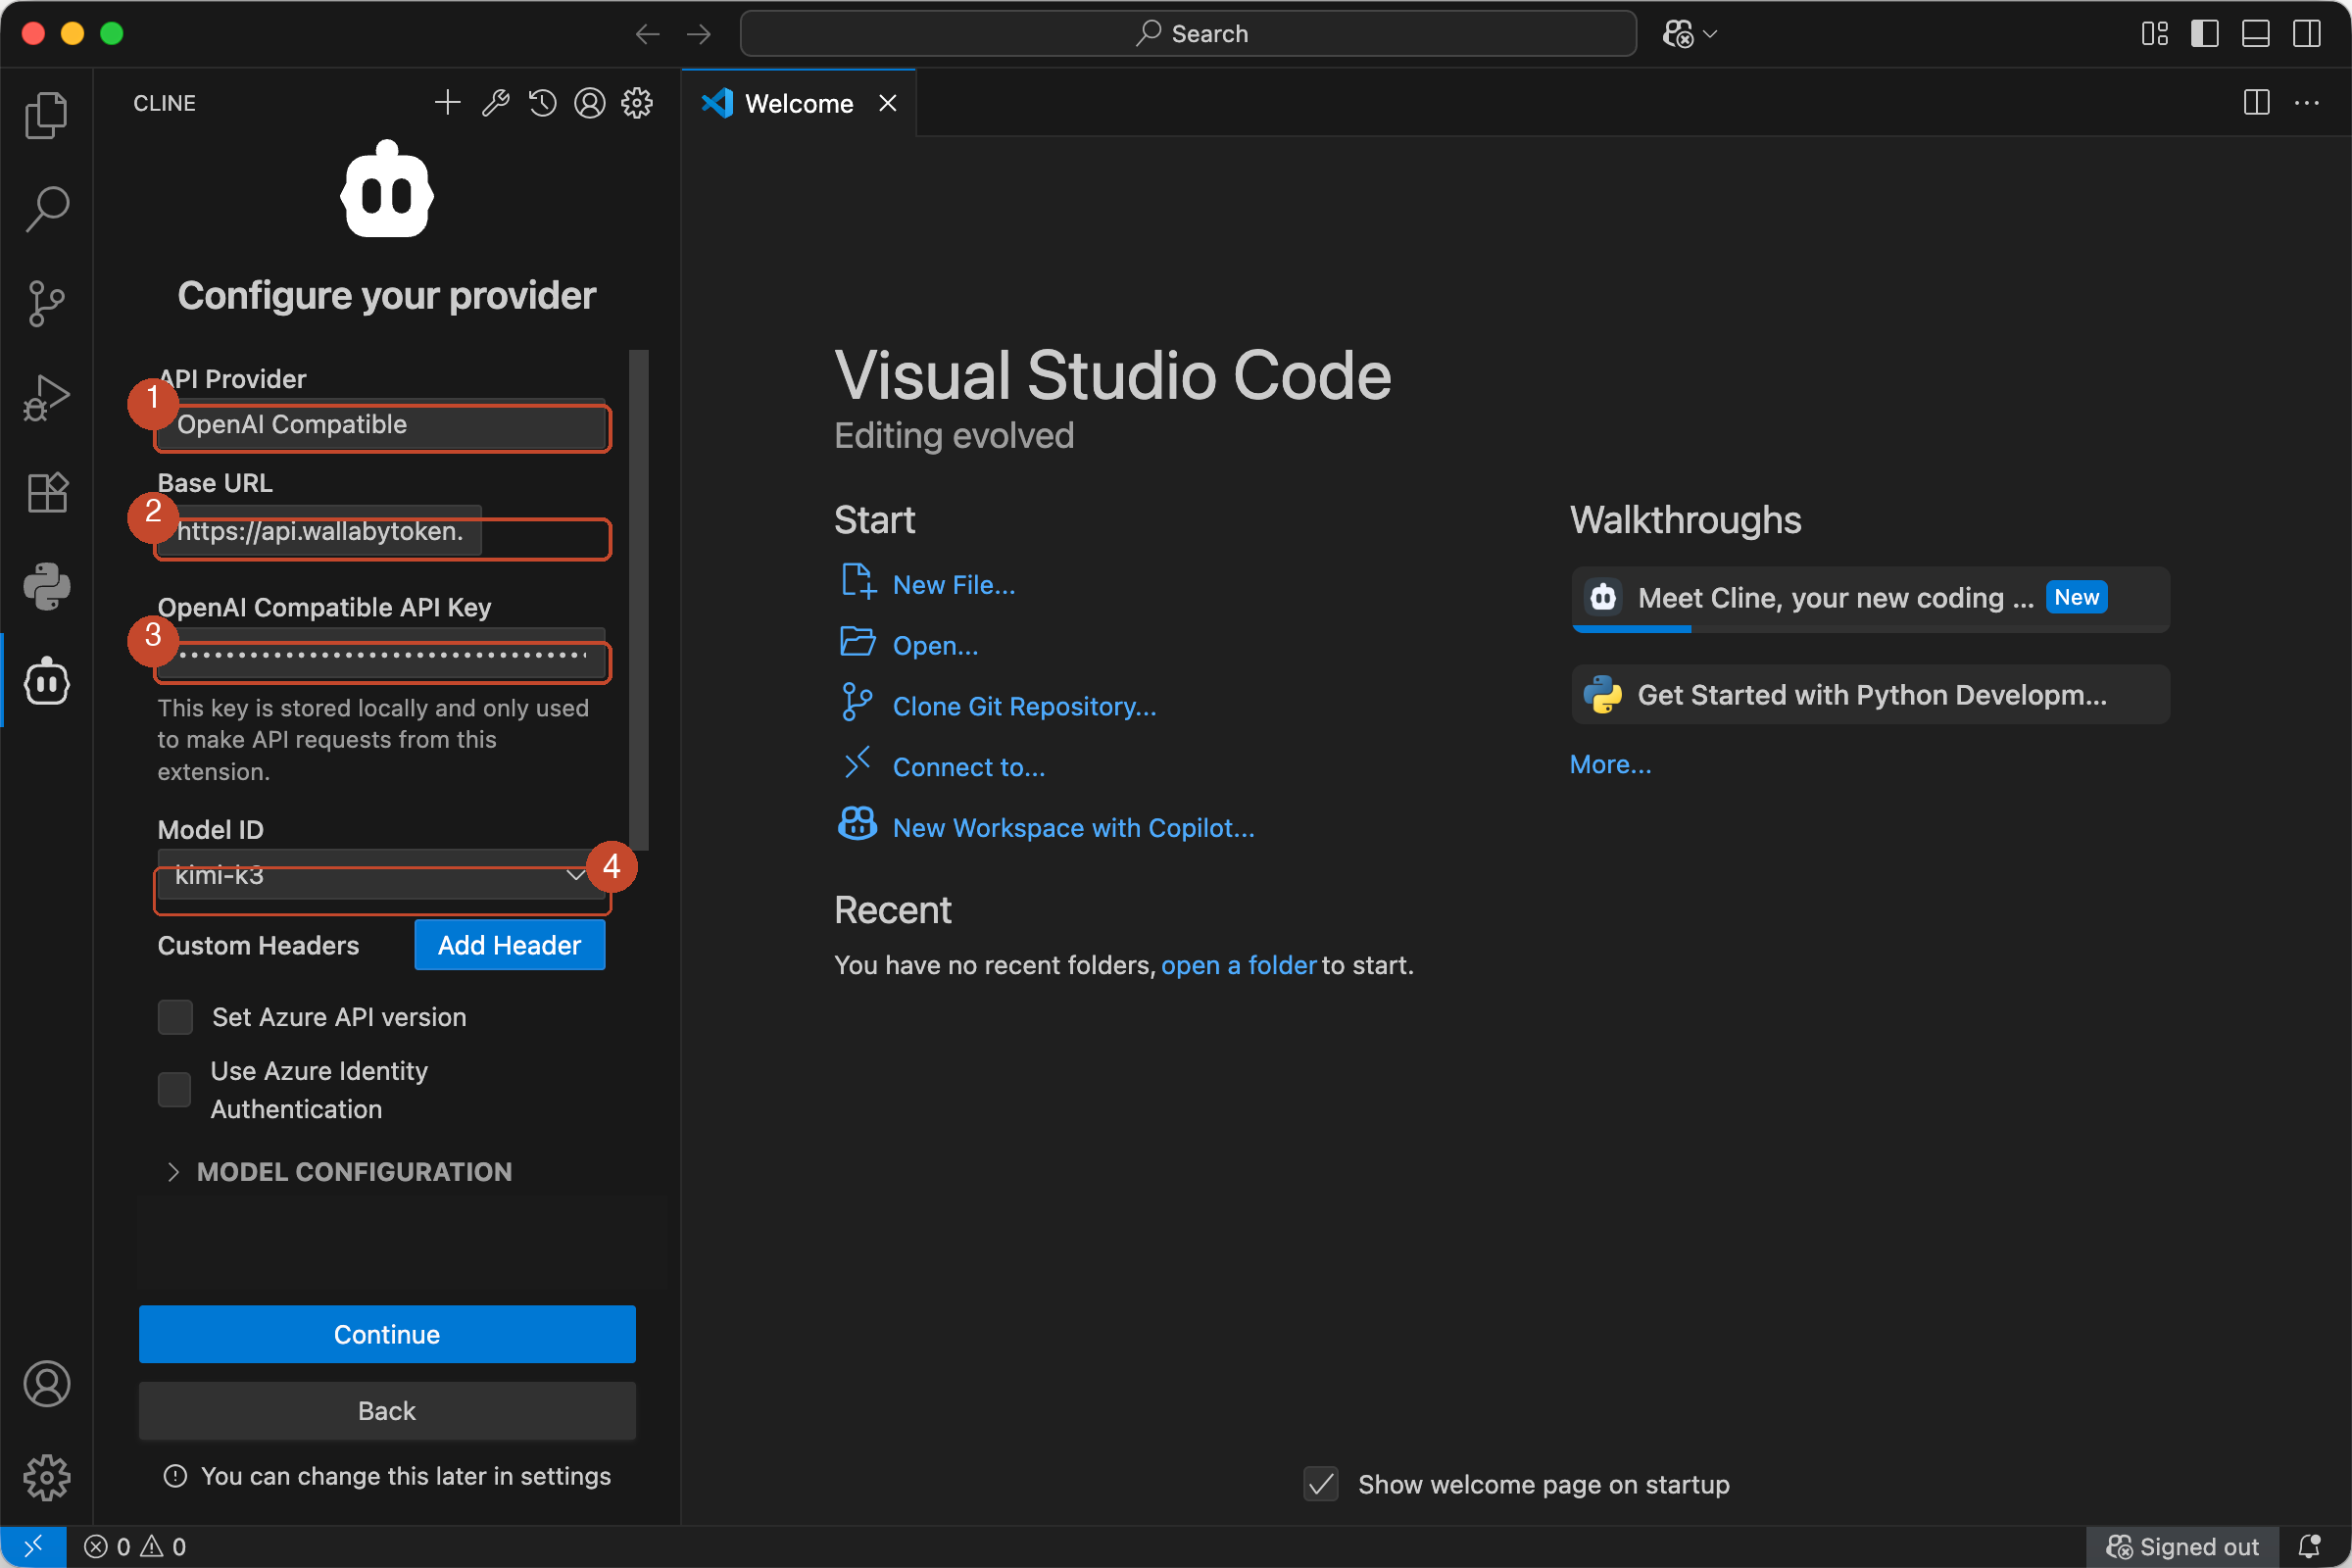Expand MODEL CONFIGURATION section

pyautogui.click(x=338, y=1172)
